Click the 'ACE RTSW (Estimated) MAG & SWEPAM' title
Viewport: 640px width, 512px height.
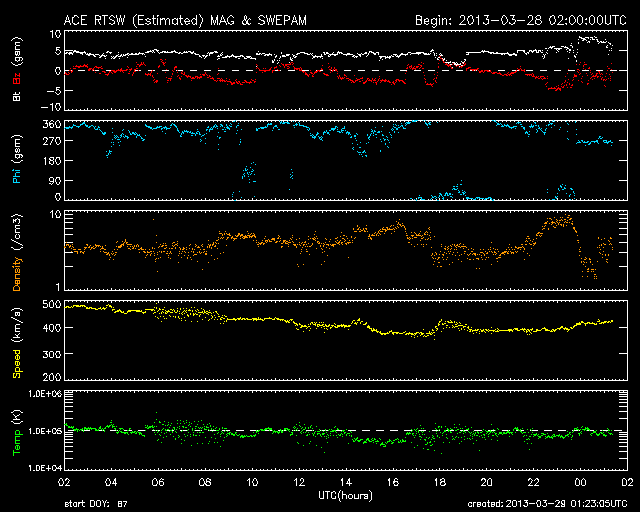(x=185, y=20)
